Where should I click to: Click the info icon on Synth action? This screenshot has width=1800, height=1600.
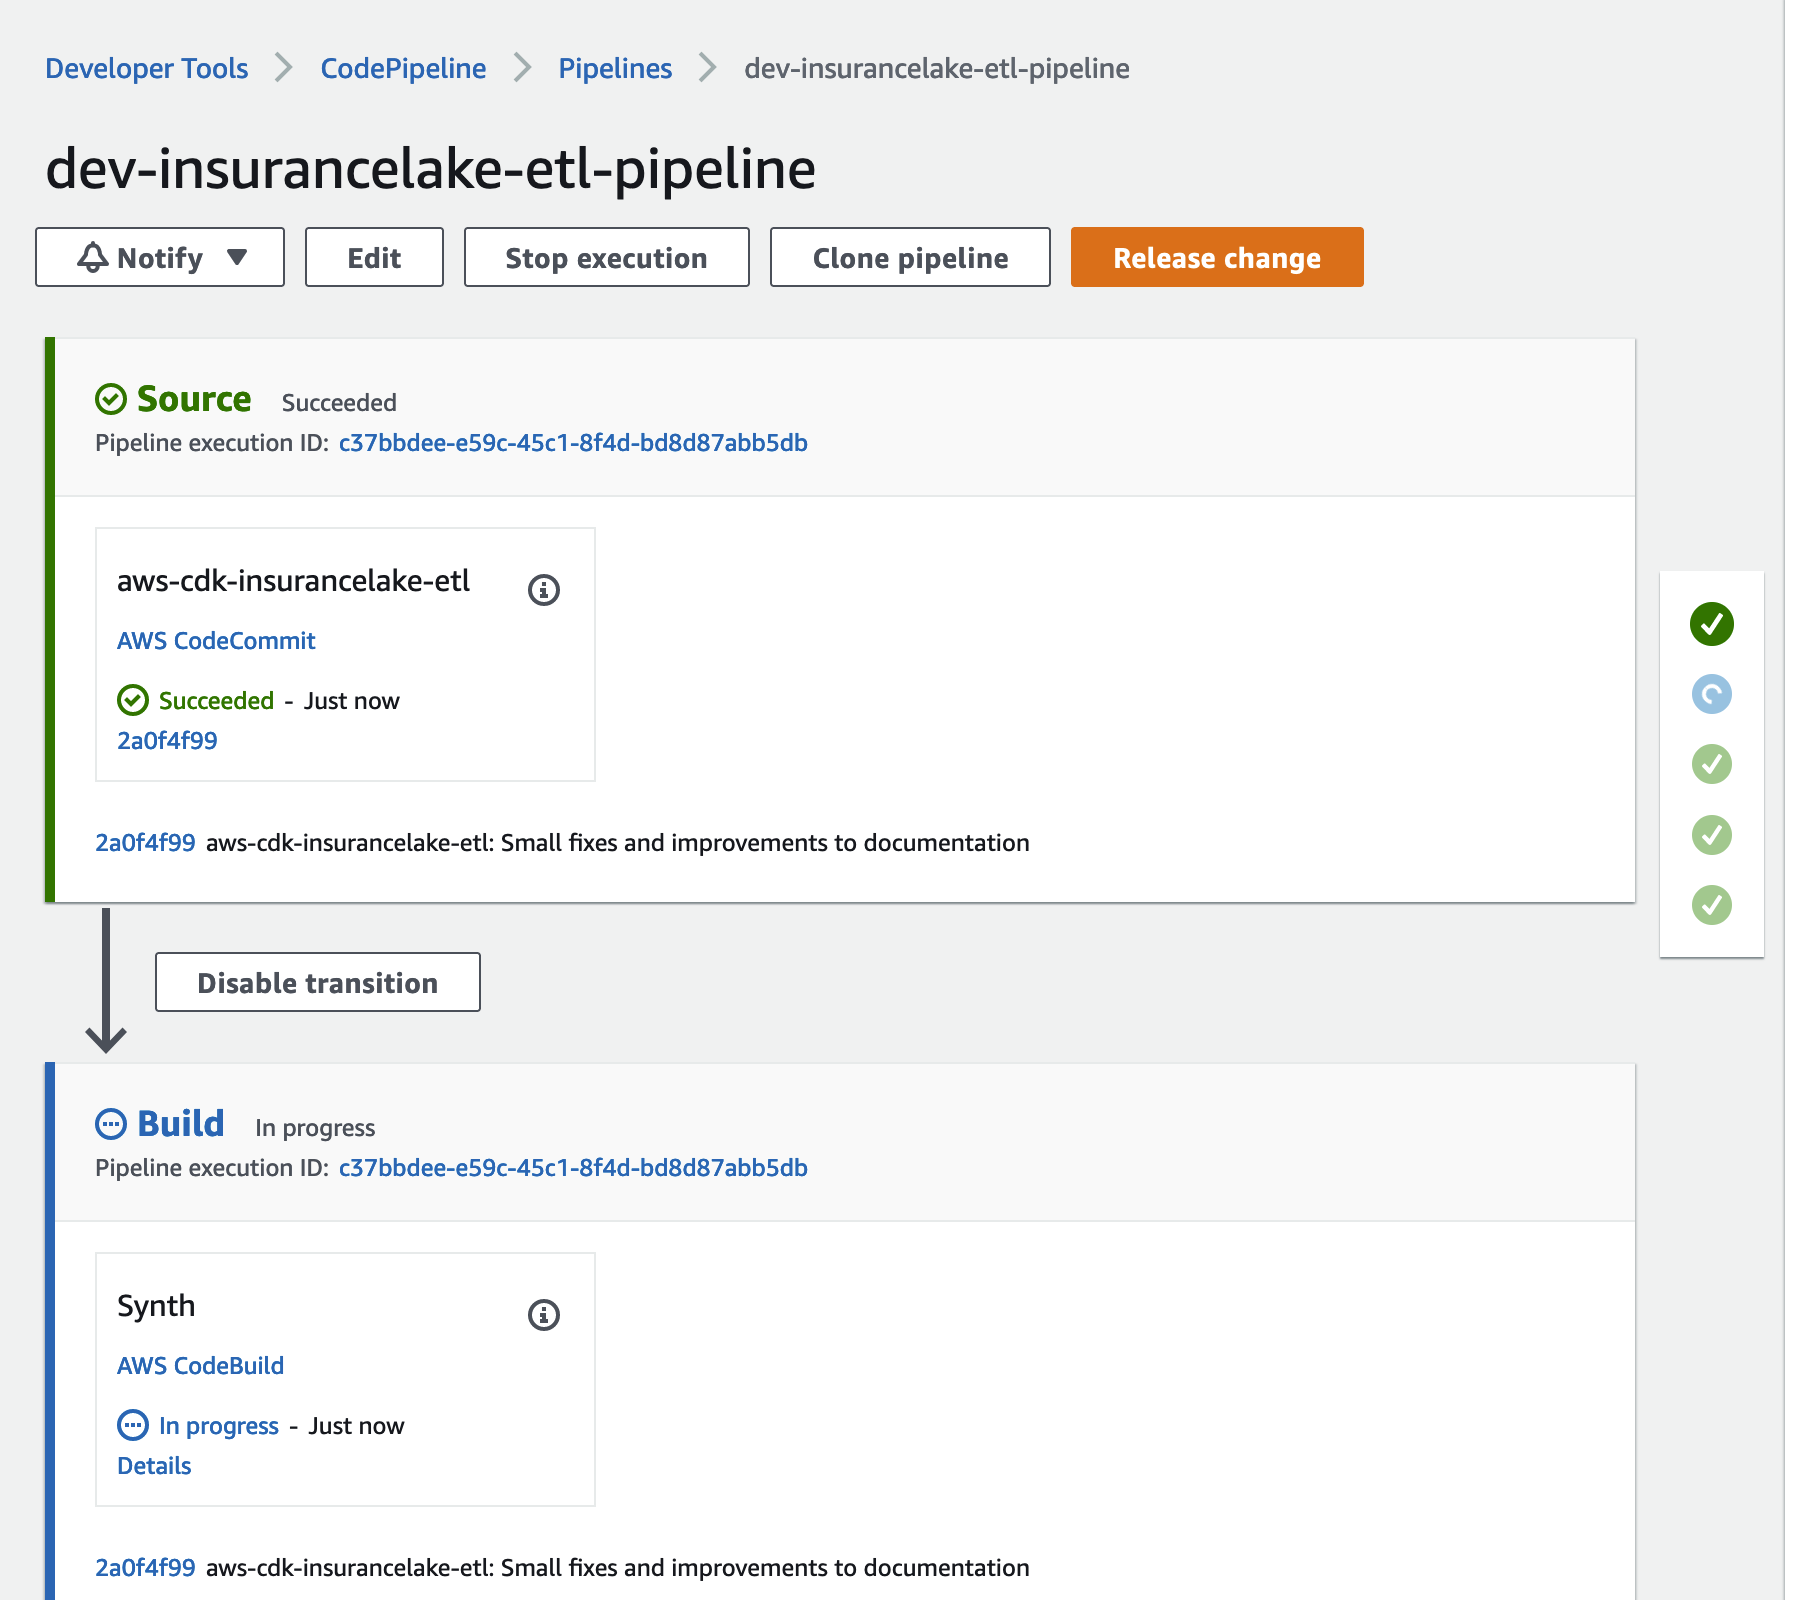click(543, 1315)
